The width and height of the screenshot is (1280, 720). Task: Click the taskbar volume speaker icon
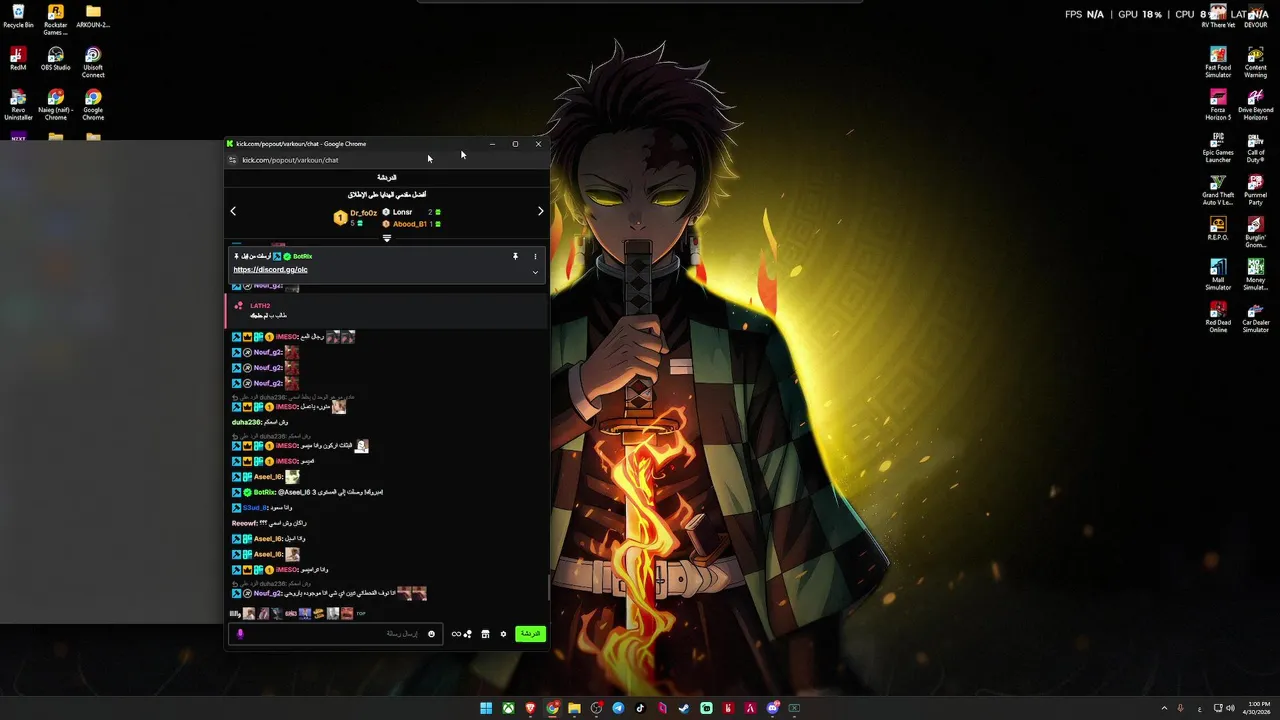tap(1230, 708)
